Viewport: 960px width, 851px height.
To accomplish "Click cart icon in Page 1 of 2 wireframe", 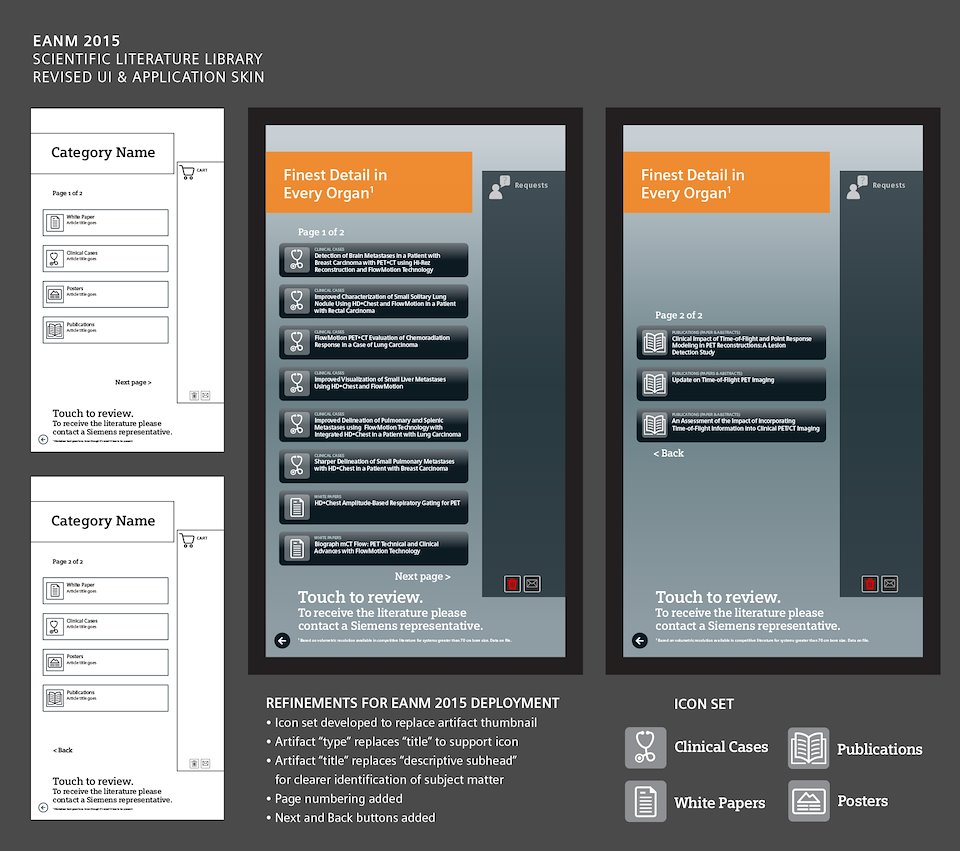I will 187,173.
